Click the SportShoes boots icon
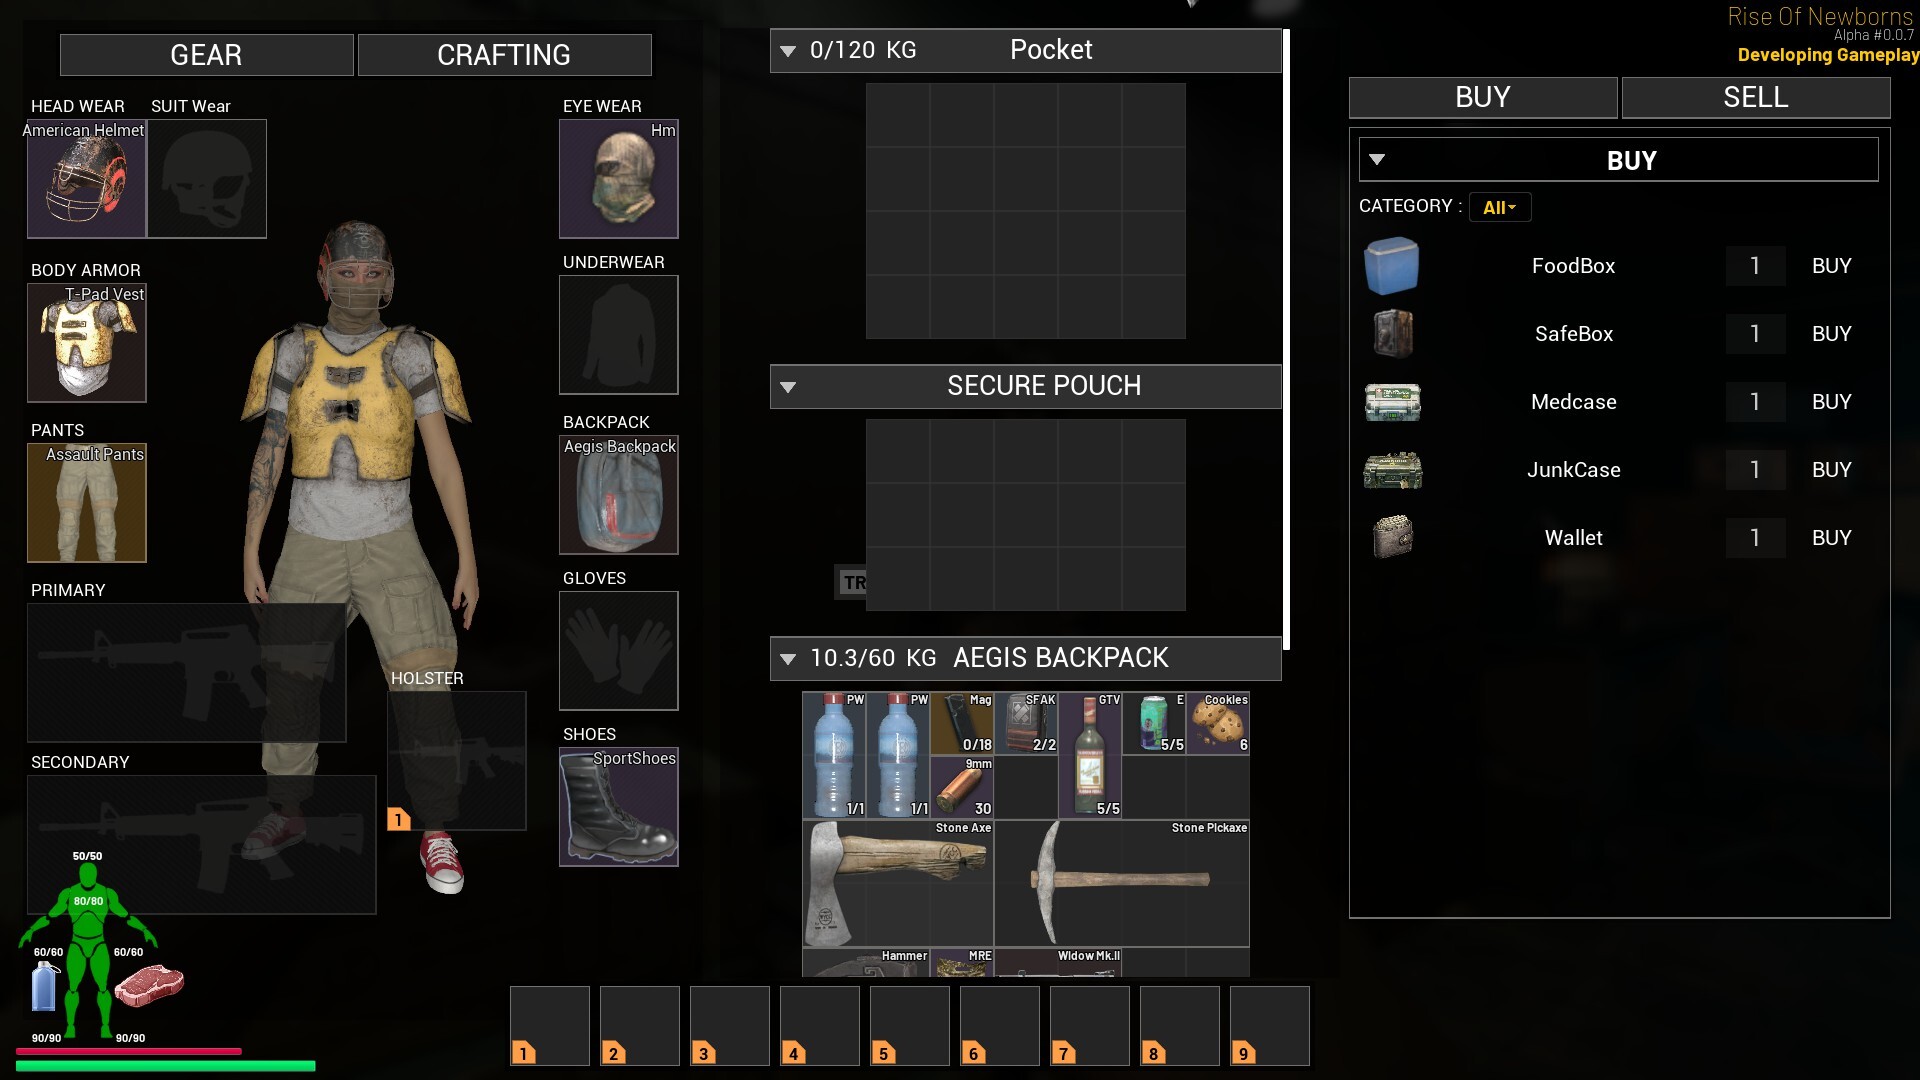The height and width of the screenshot is (1080, 1920). coord(618,807)
